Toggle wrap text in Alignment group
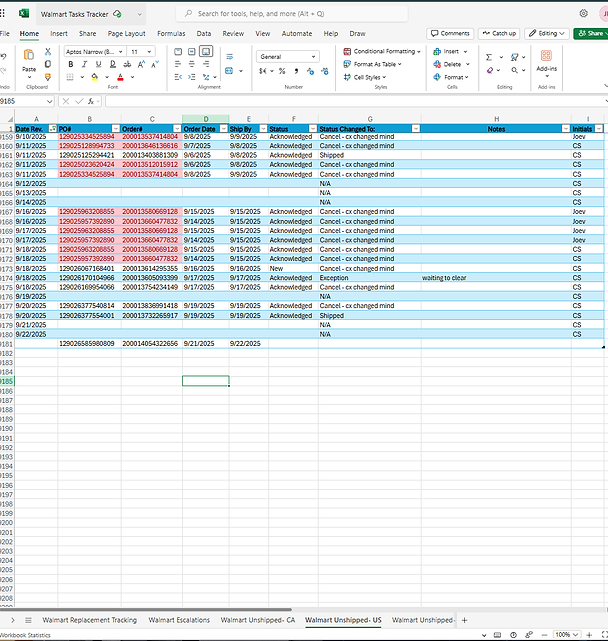 (x=229, y=57)
